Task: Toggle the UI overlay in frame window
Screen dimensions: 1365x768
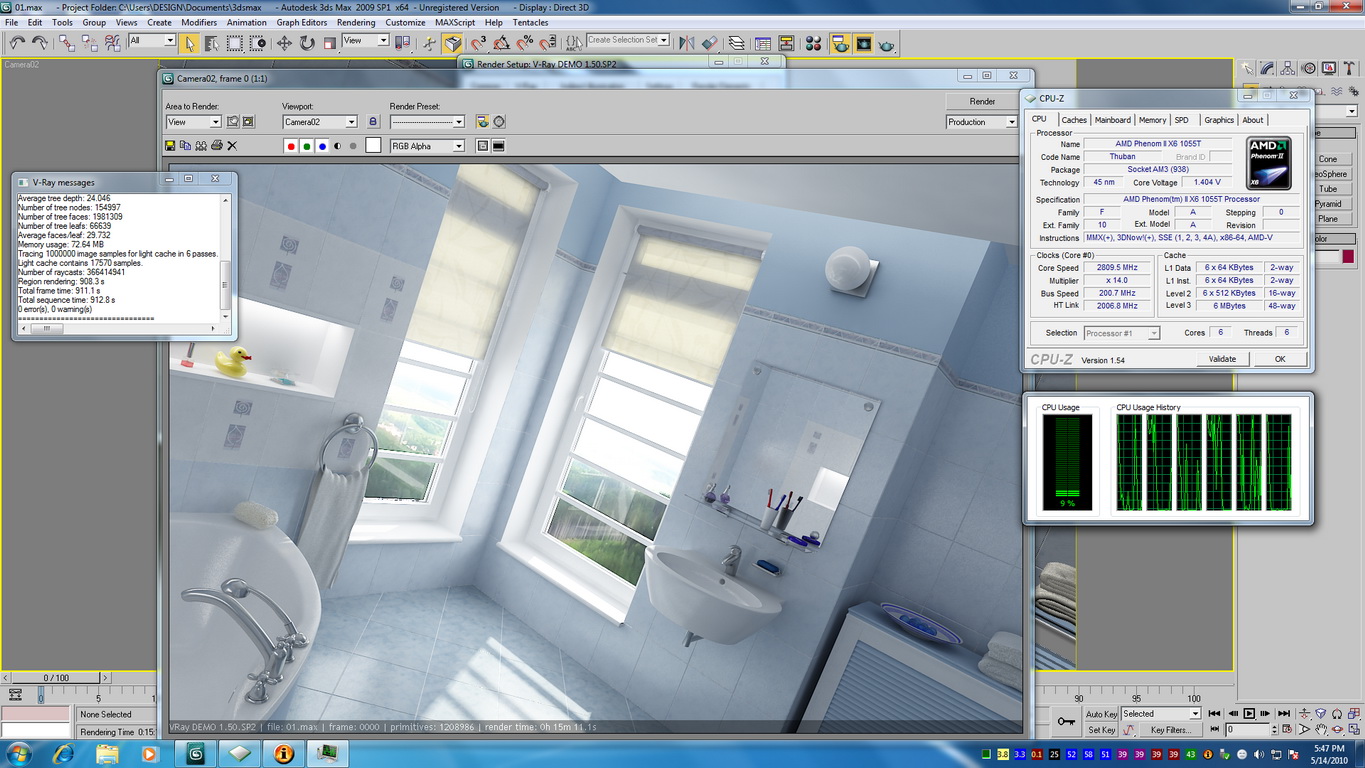Action: tap(482, 146)
